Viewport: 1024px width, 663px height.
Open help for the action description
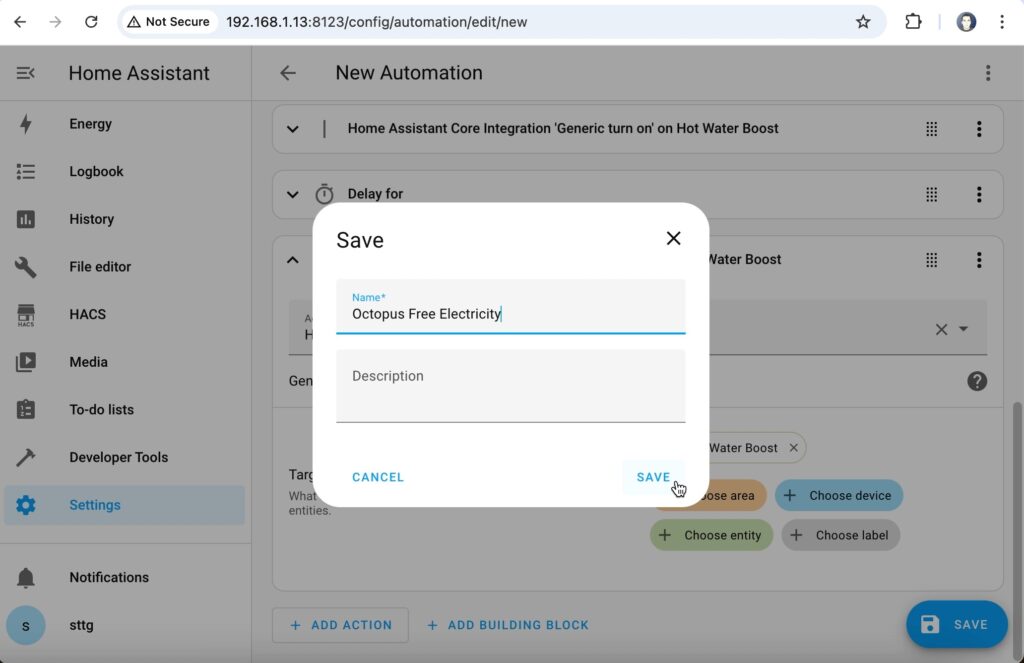[977, 381]
